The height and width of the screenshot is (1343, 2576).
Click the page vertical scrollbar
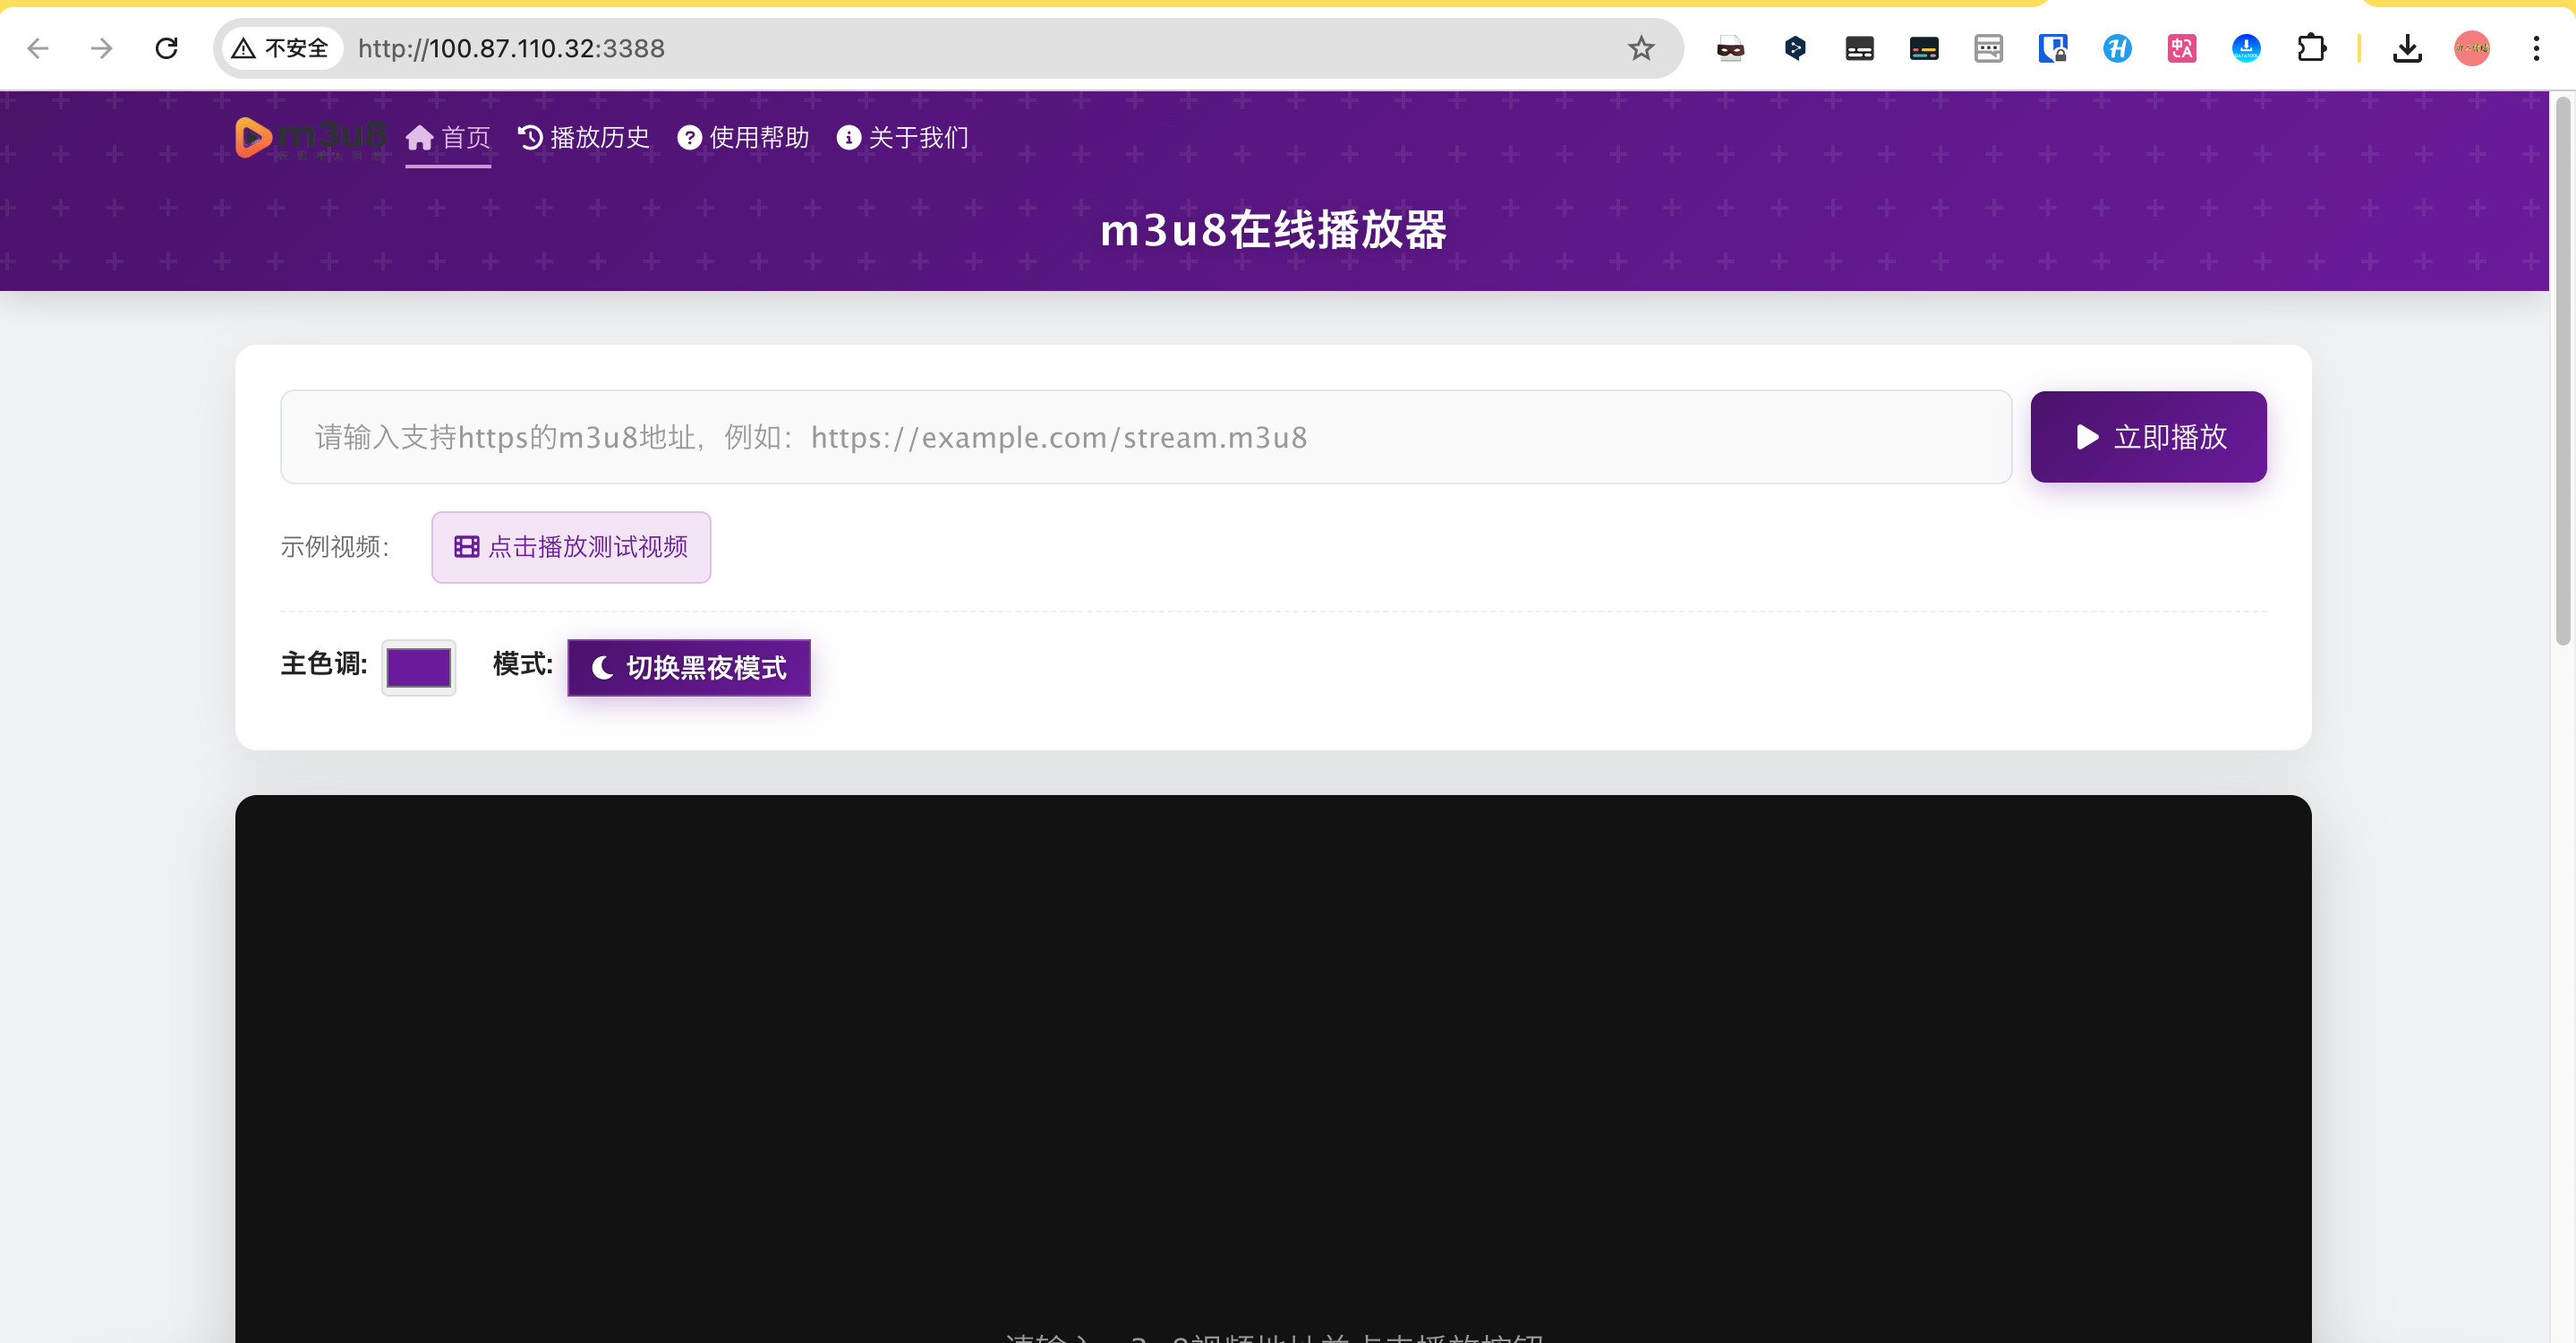(x=2562, y=370)
